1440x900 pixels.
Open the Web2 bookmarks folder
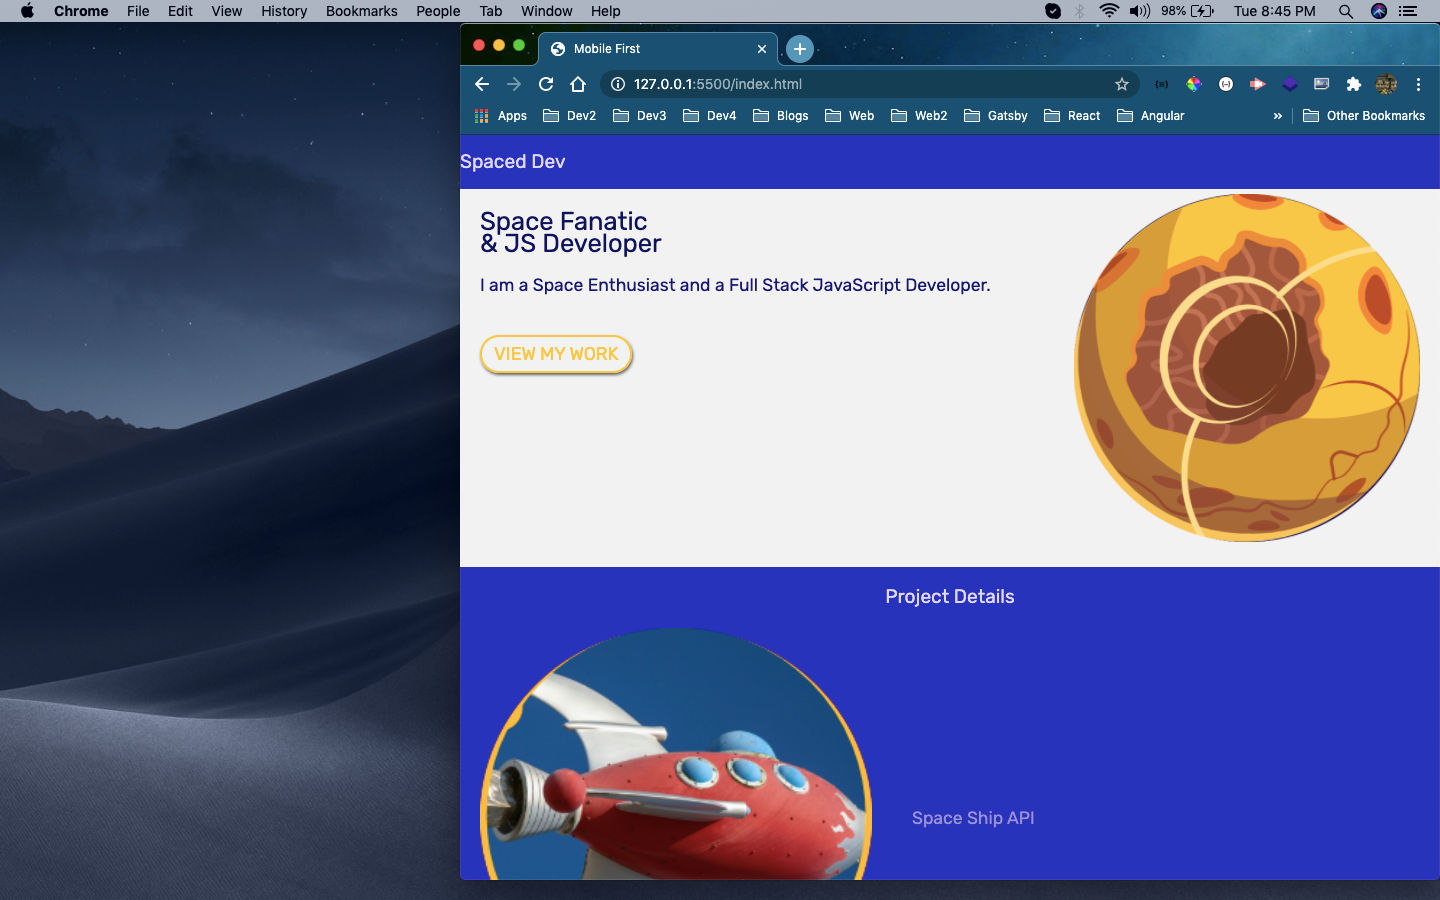tap(919, 116)
